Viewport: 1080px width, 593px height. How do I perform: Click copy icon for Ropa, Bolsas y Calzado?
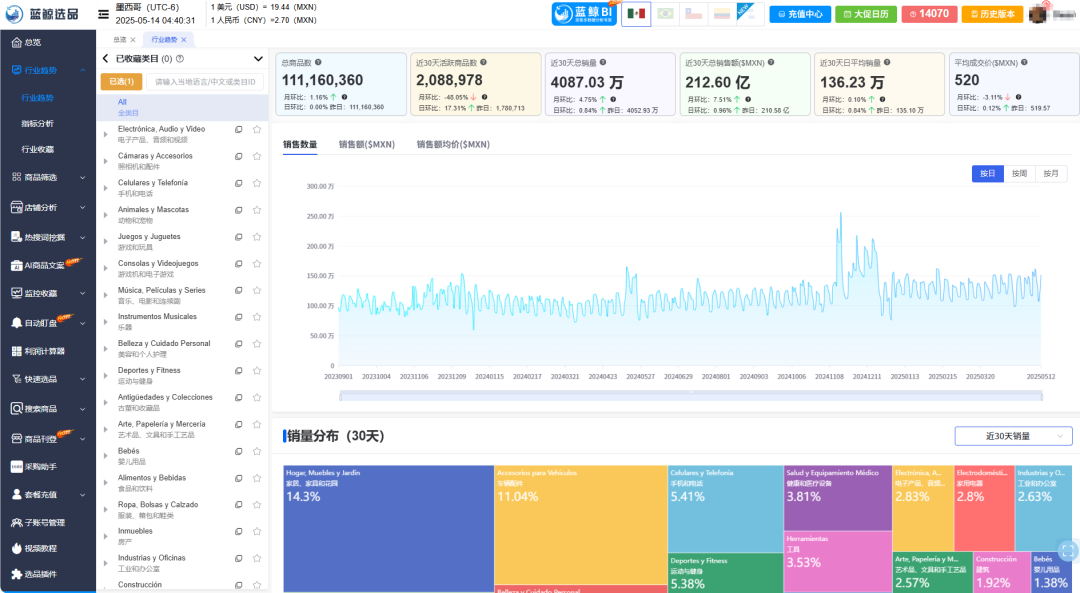(238, 505)
